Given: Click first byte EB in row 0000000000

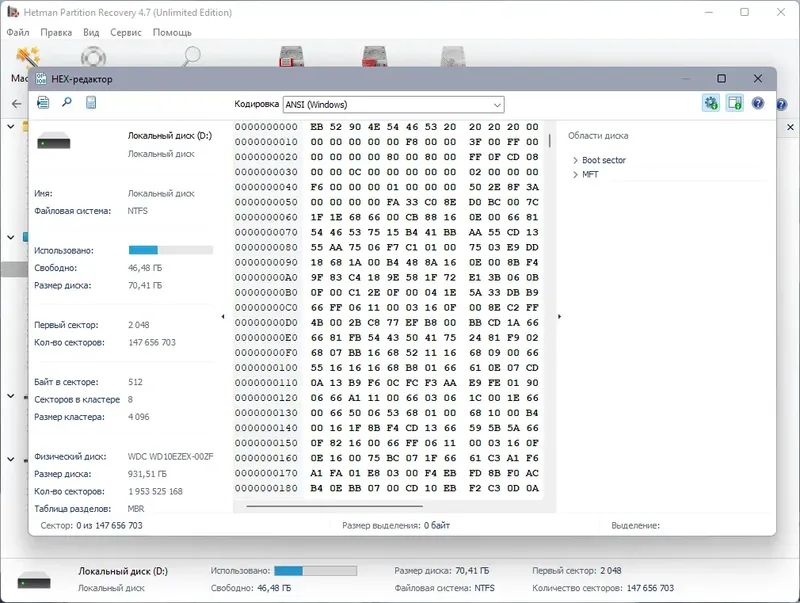Looking at the screenshot, I should [x=316, y=127].
